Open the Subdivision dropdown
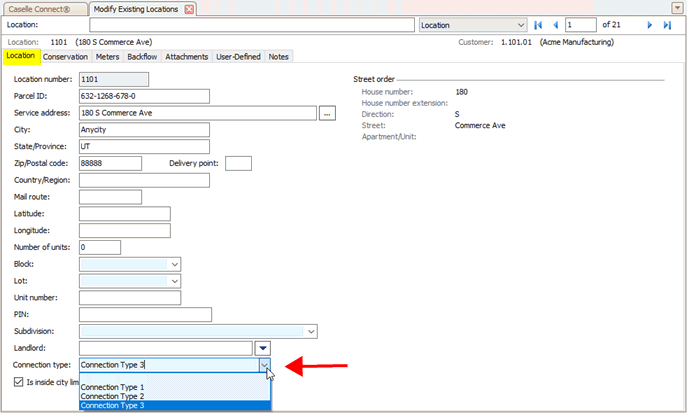Image resolution: width=687 pixels, height=413 pixels. (x=311, y=331)
